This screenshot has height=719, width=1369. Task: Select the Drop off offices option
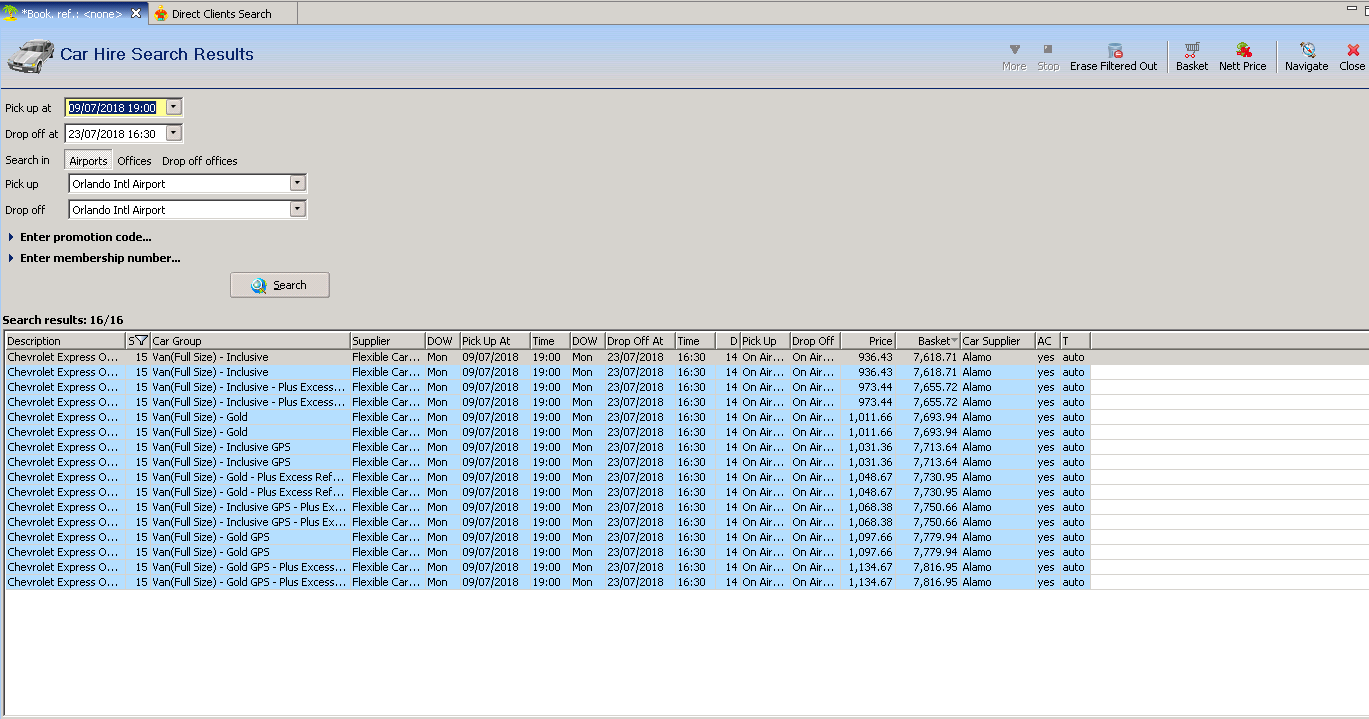(x=200, y=161)
